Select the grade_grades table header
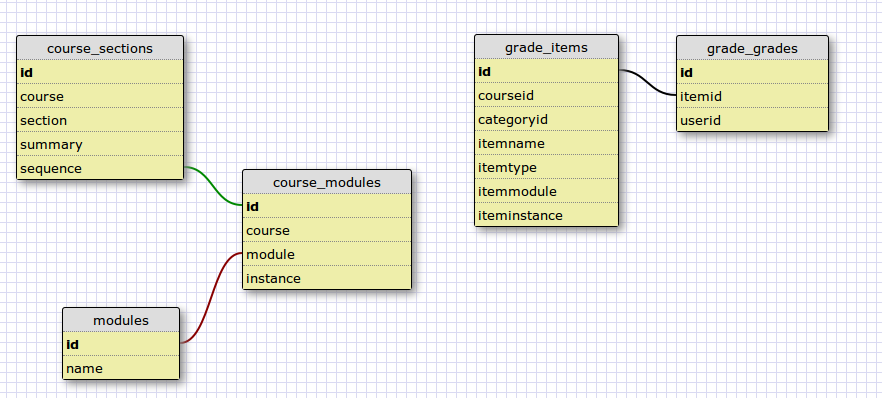Screen dimensions: 882x398 pyautogui.click(x=752, y=48)
